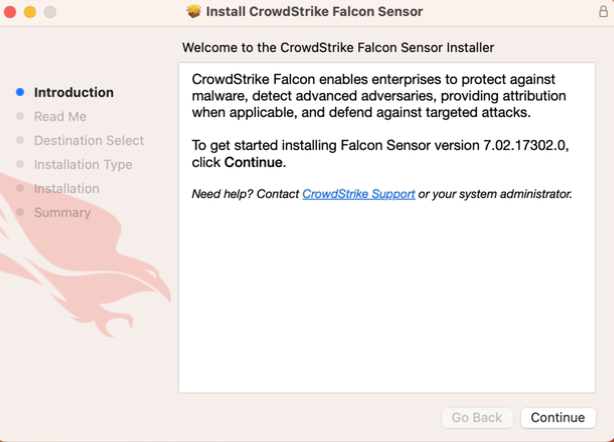The height and width of the screenshot is (442, 614).
Task: Click the Installation Type step bullet
Action: pos(20,164)
